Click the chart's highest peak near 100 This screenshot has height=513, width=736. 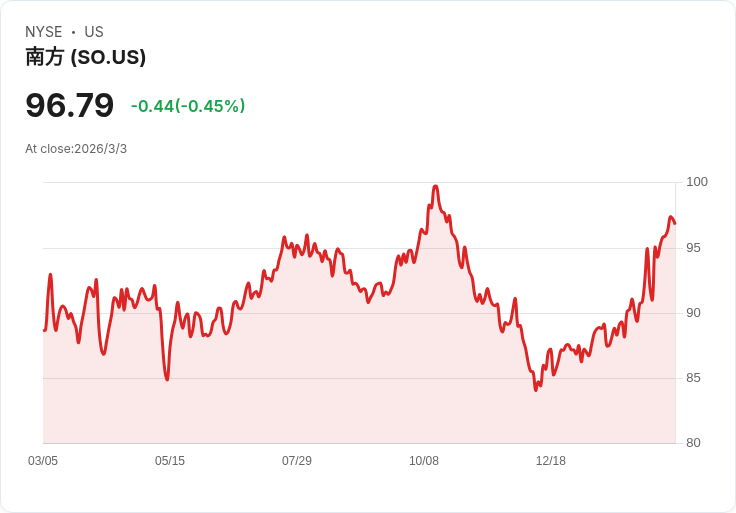[x=435, y=186]
